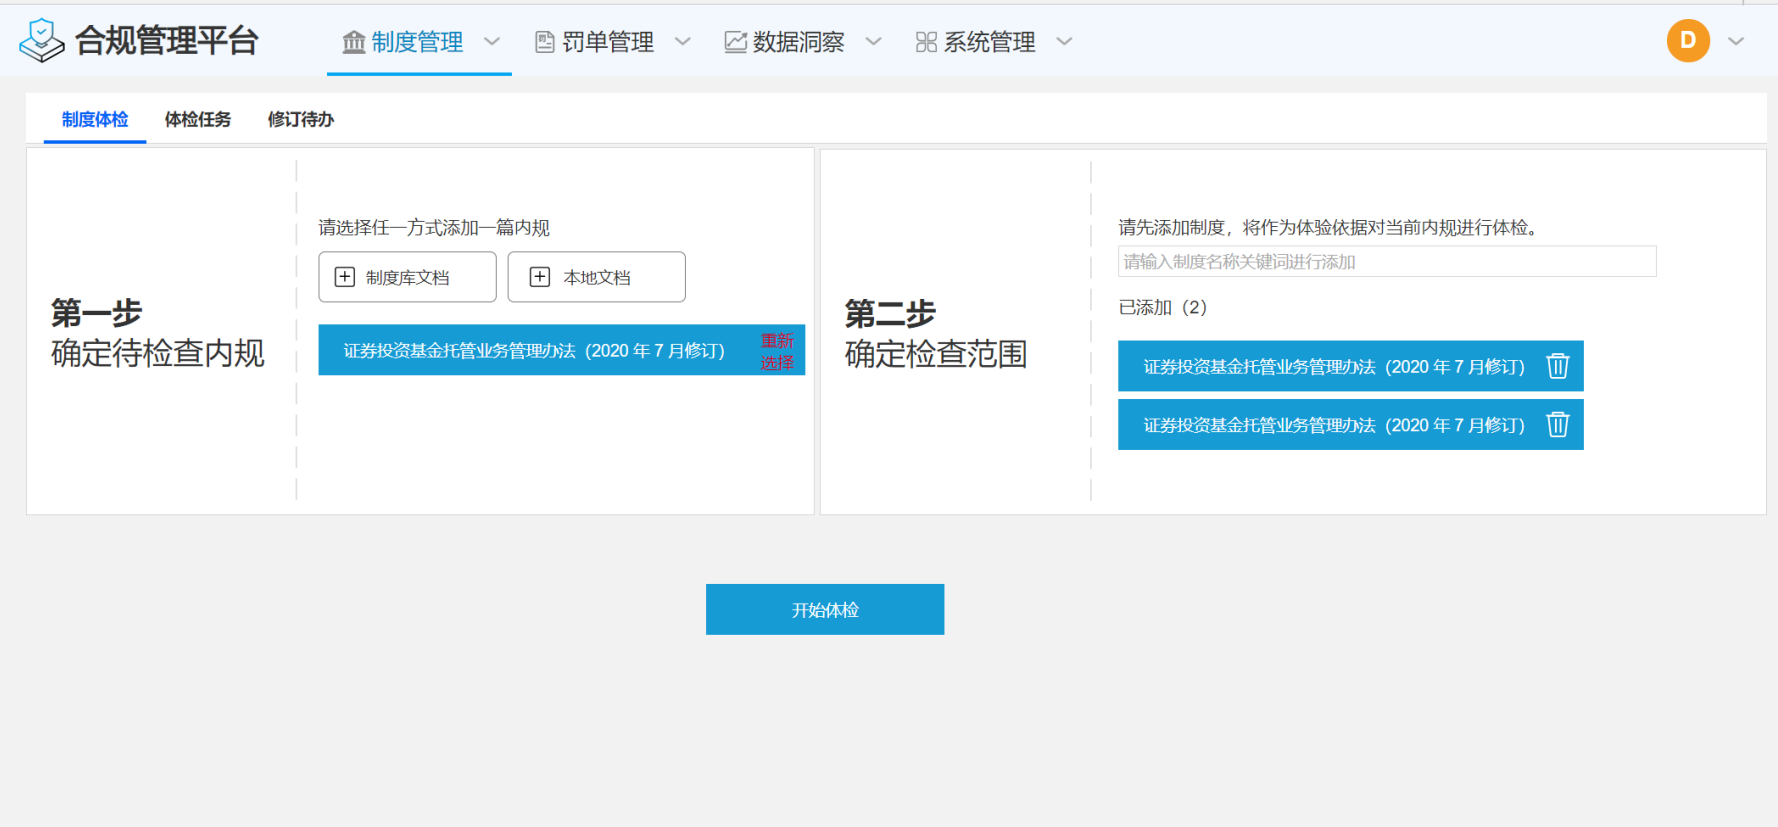
Task: Delete the second added regulation via trash icon
Action: [x=1557, y=425]
